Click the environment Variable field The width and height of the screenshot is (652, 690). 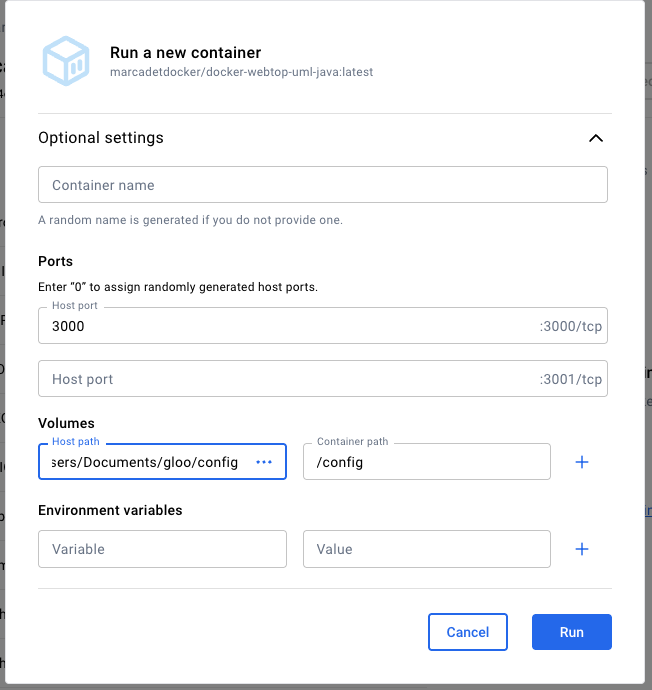162,549
